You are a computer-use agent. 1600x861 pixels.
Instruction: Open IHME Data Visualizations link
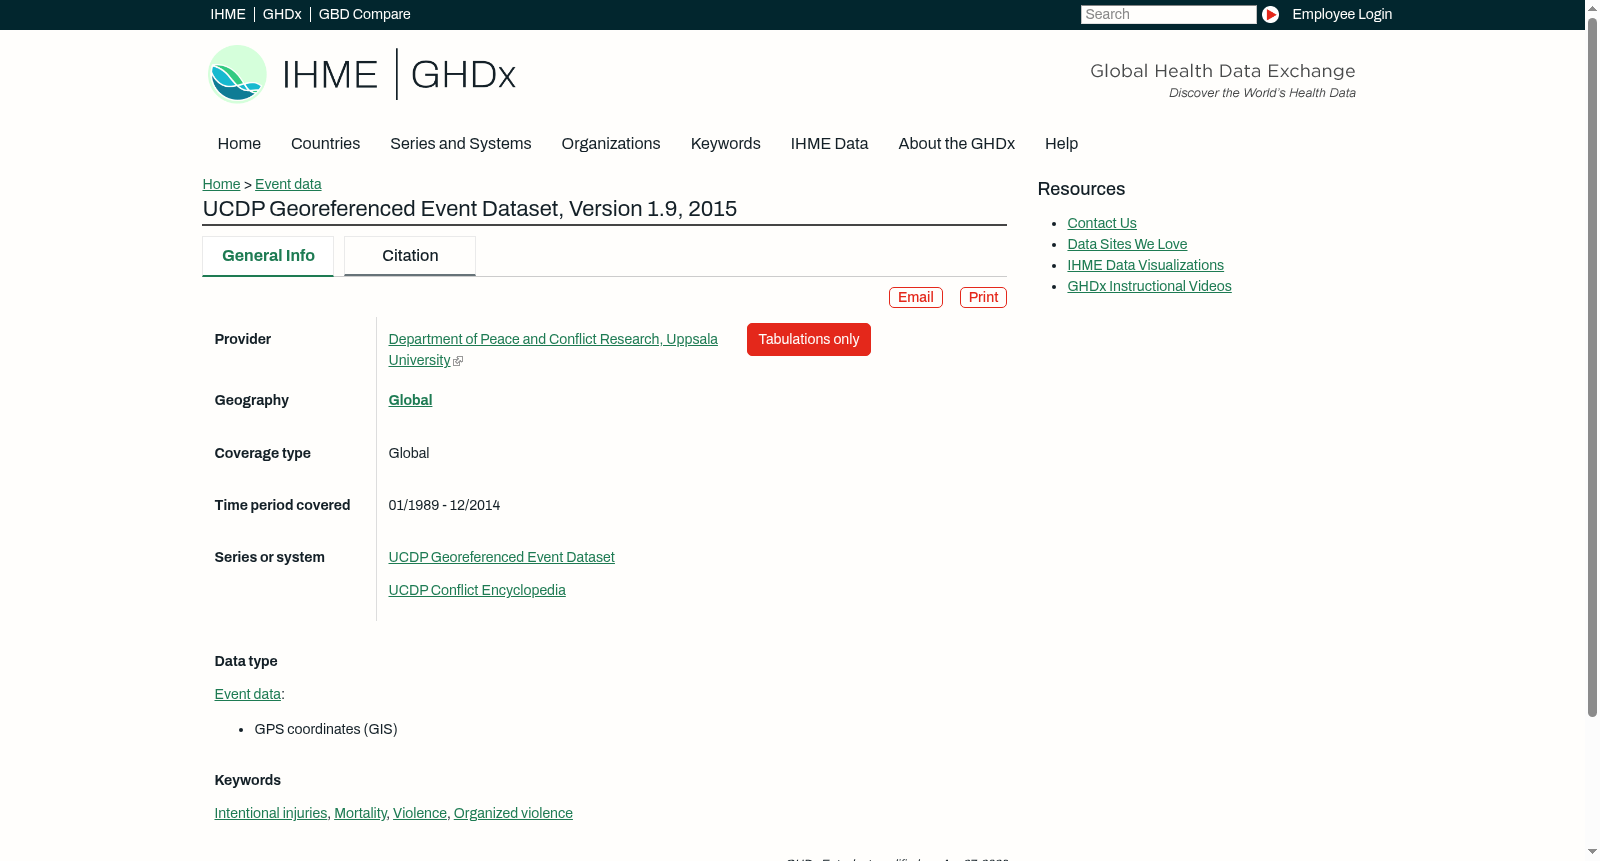(x=1145, y=265)
